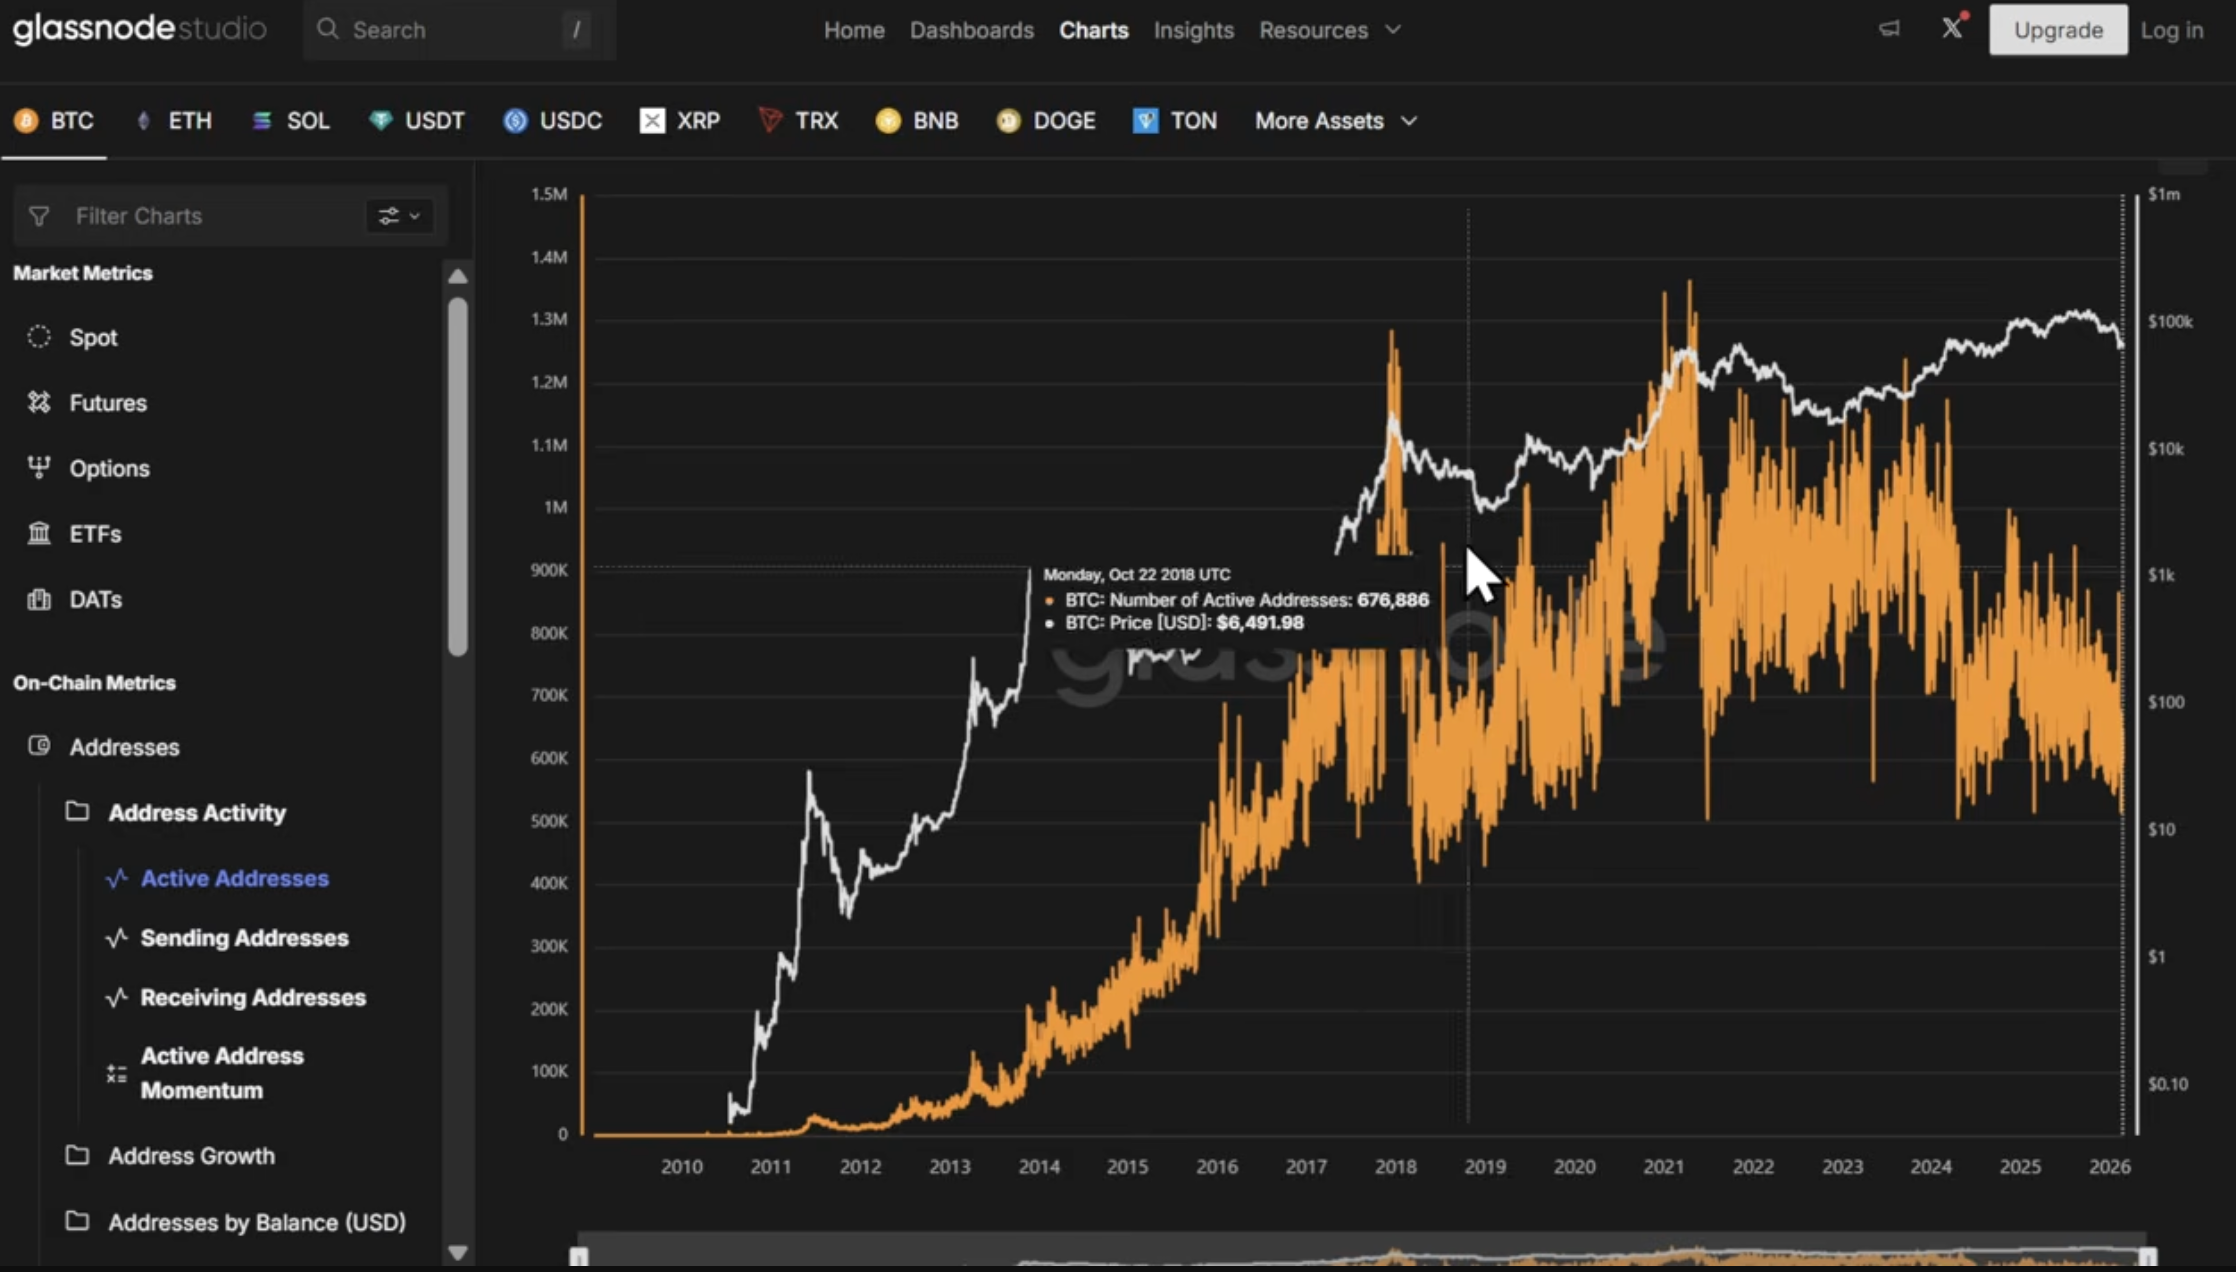
Task: Click the Sending Addresses line-chart icon
Action: coord(117,938)
